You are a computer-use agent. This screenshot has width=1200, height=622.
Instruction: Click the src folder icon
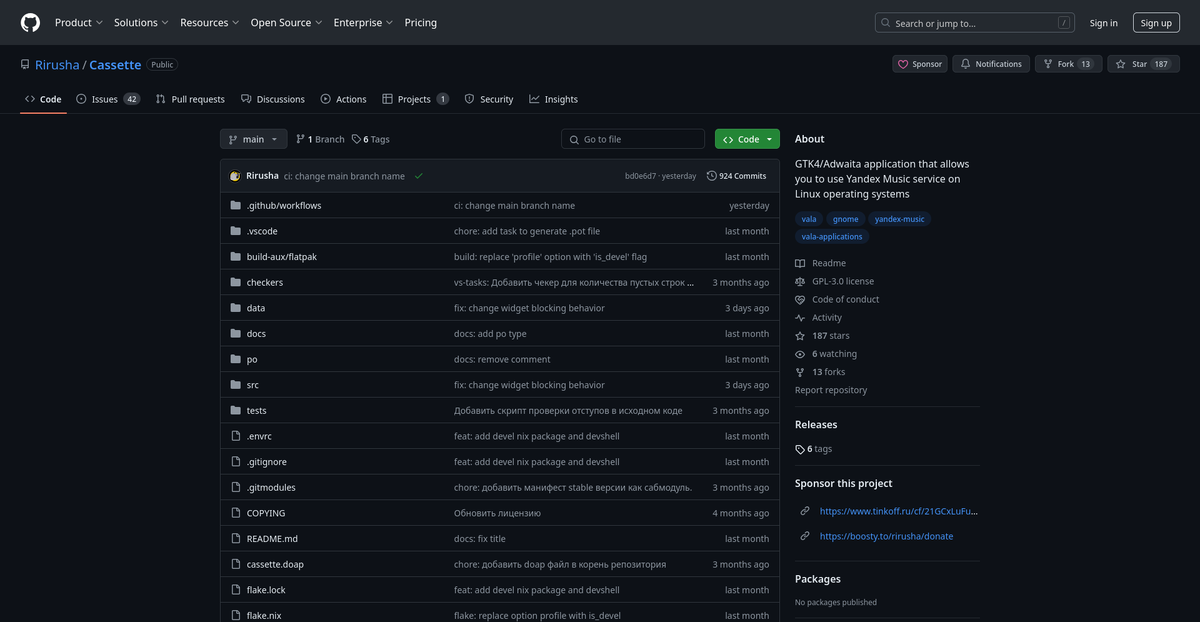(236, 385)
